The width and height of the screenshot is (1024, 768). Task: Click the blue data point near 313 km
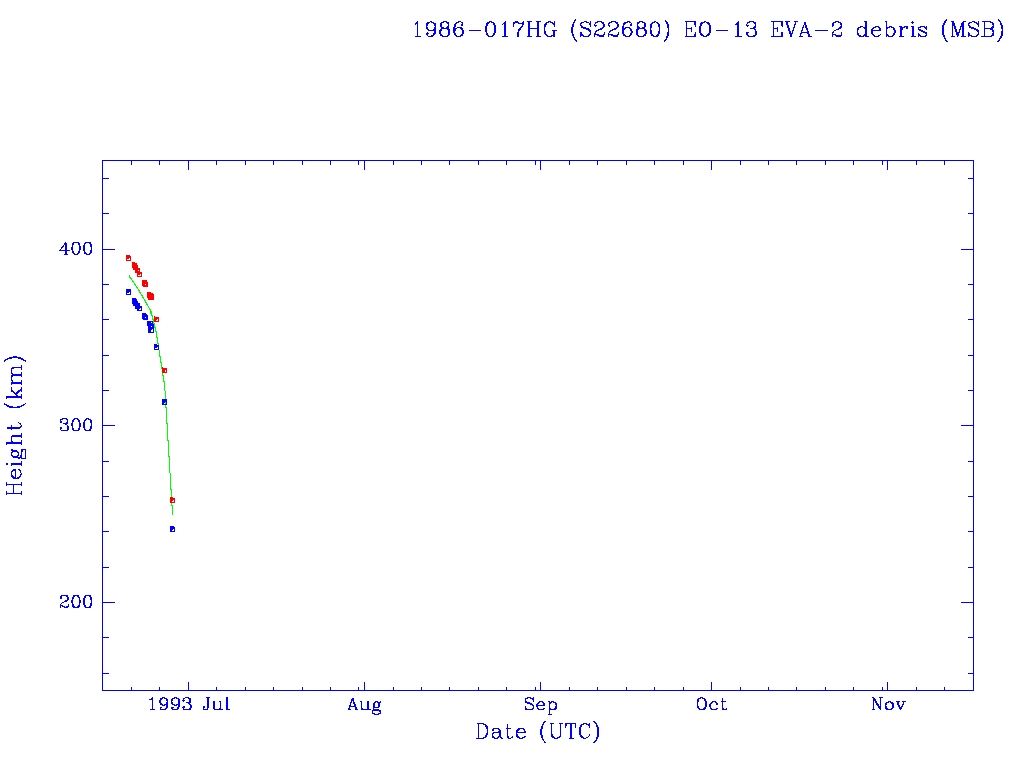[164, 402]
